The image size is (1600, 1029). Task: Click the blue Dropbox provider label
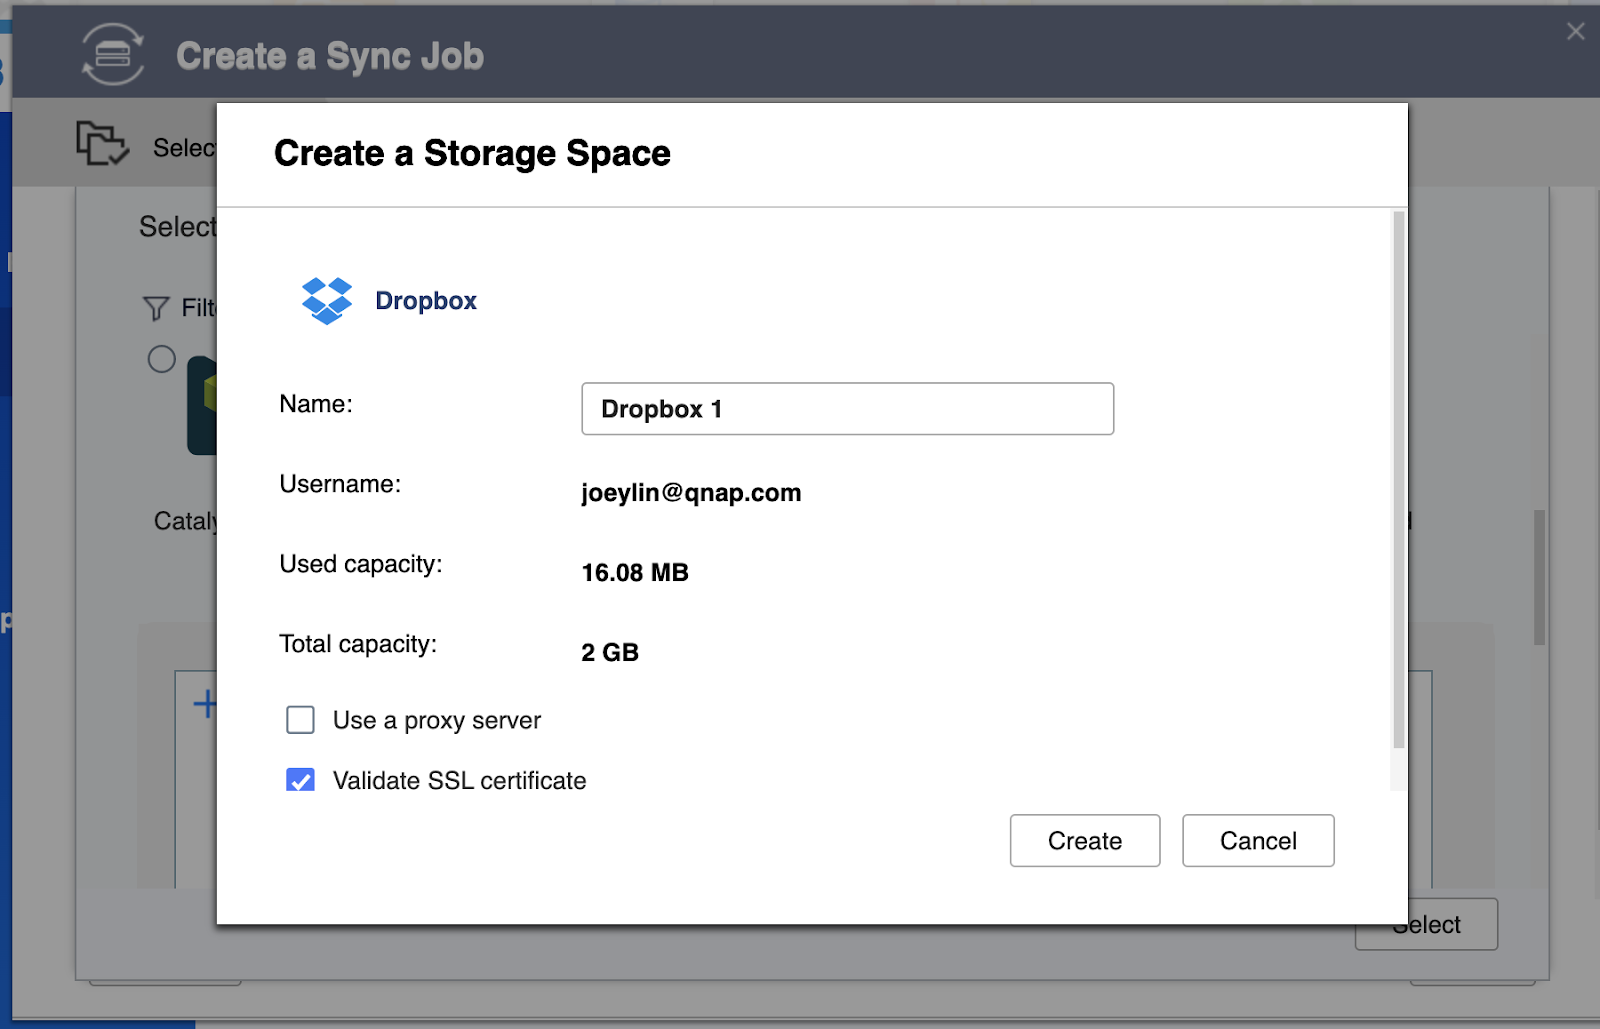click(426, 301)
